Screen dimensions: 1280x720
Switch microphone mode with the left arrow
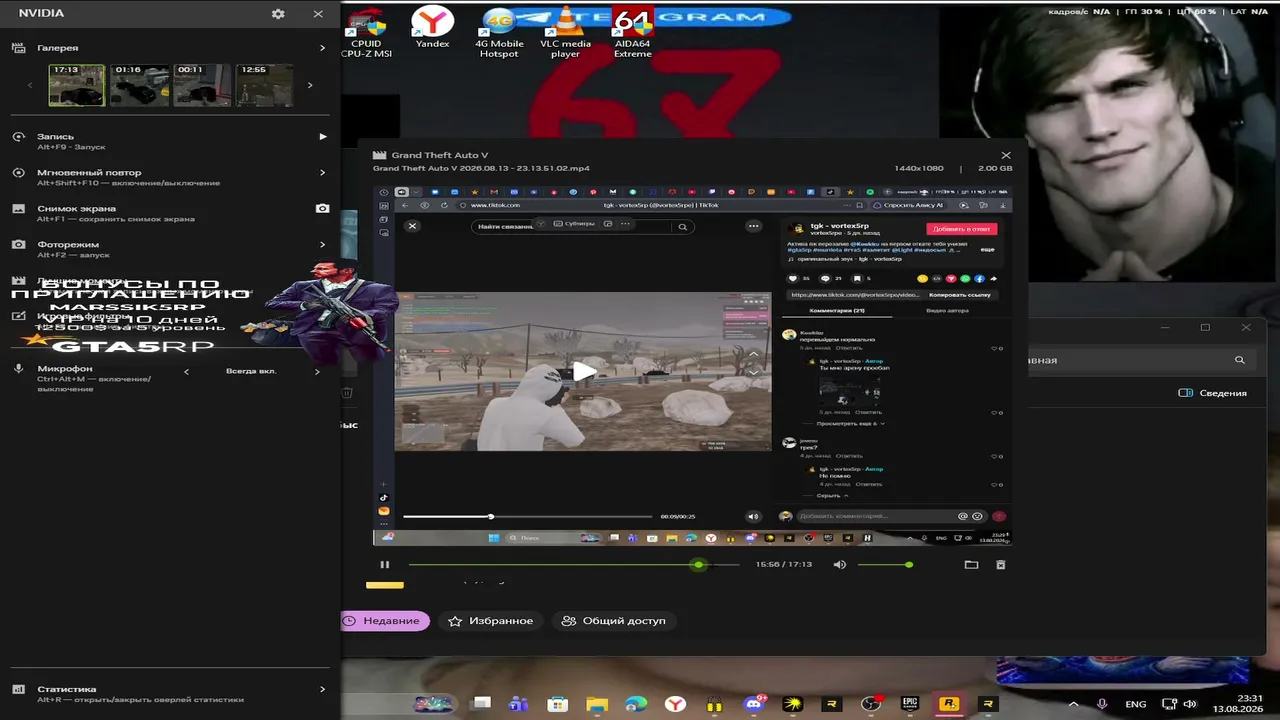click(x=186, y=372)
